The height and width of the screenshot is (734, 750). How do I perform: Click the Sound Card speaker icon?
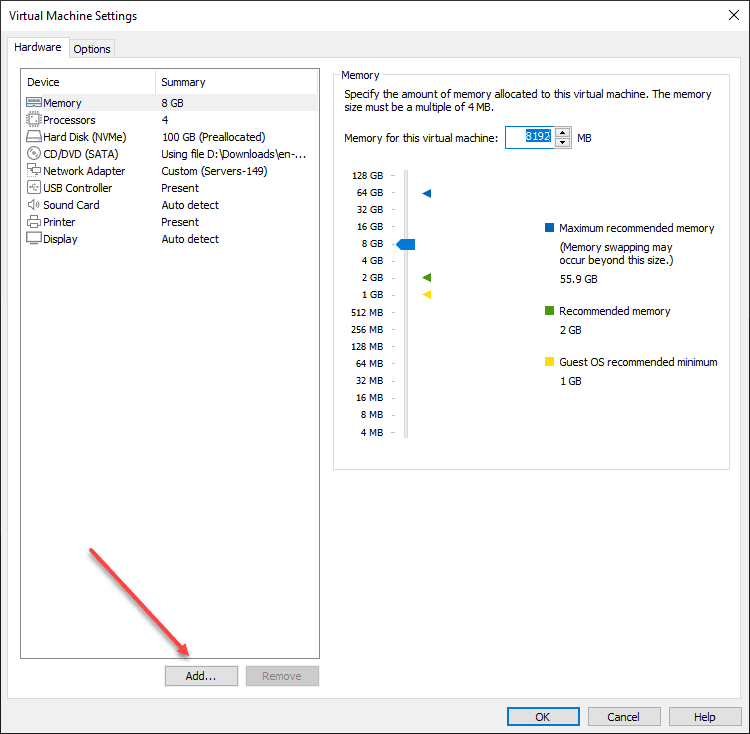(33, 205)
